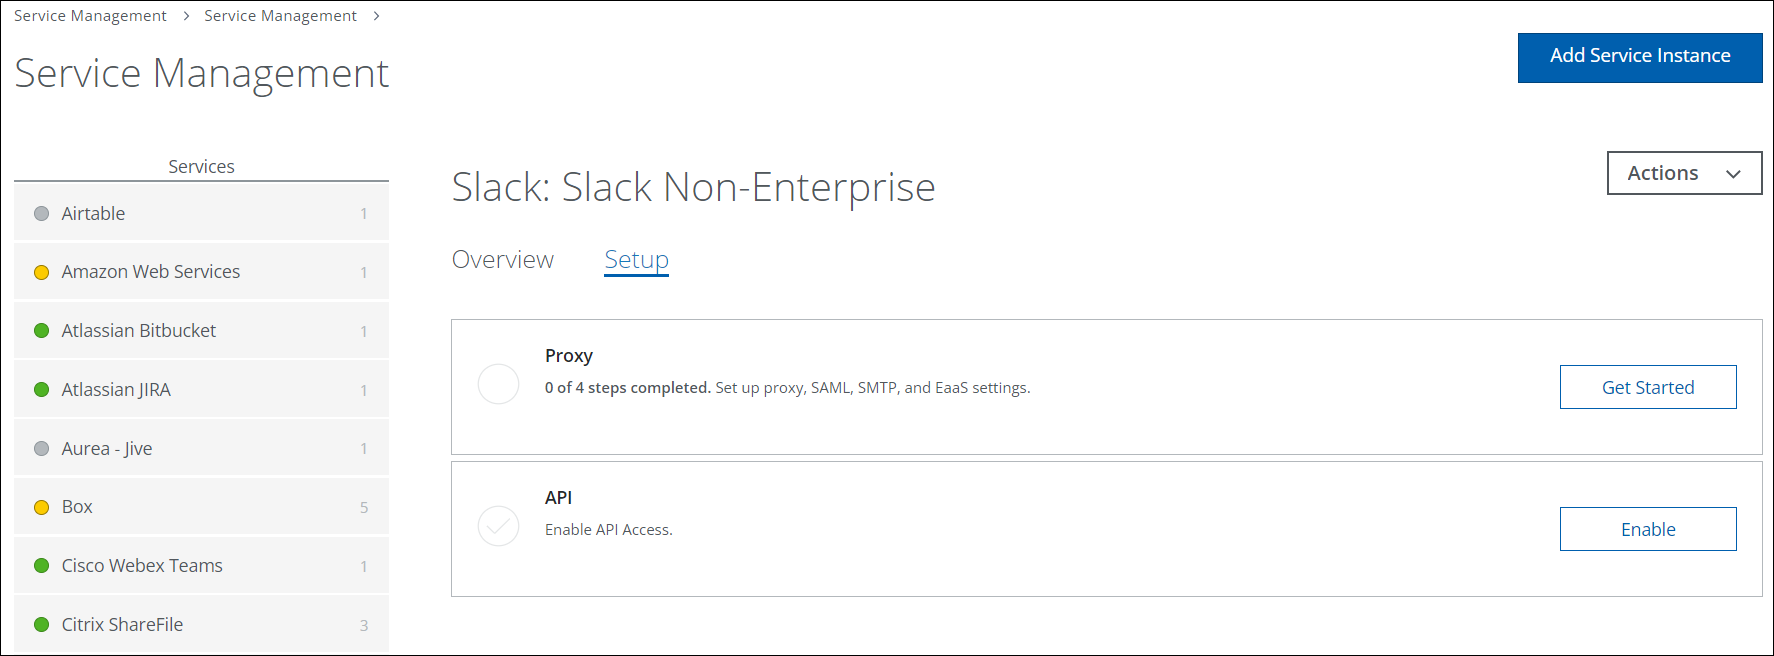The width and height of the screenshot is (1774, 656).
Task: Enable API access with the Enable button
Action: click(x=1647, y=529)
